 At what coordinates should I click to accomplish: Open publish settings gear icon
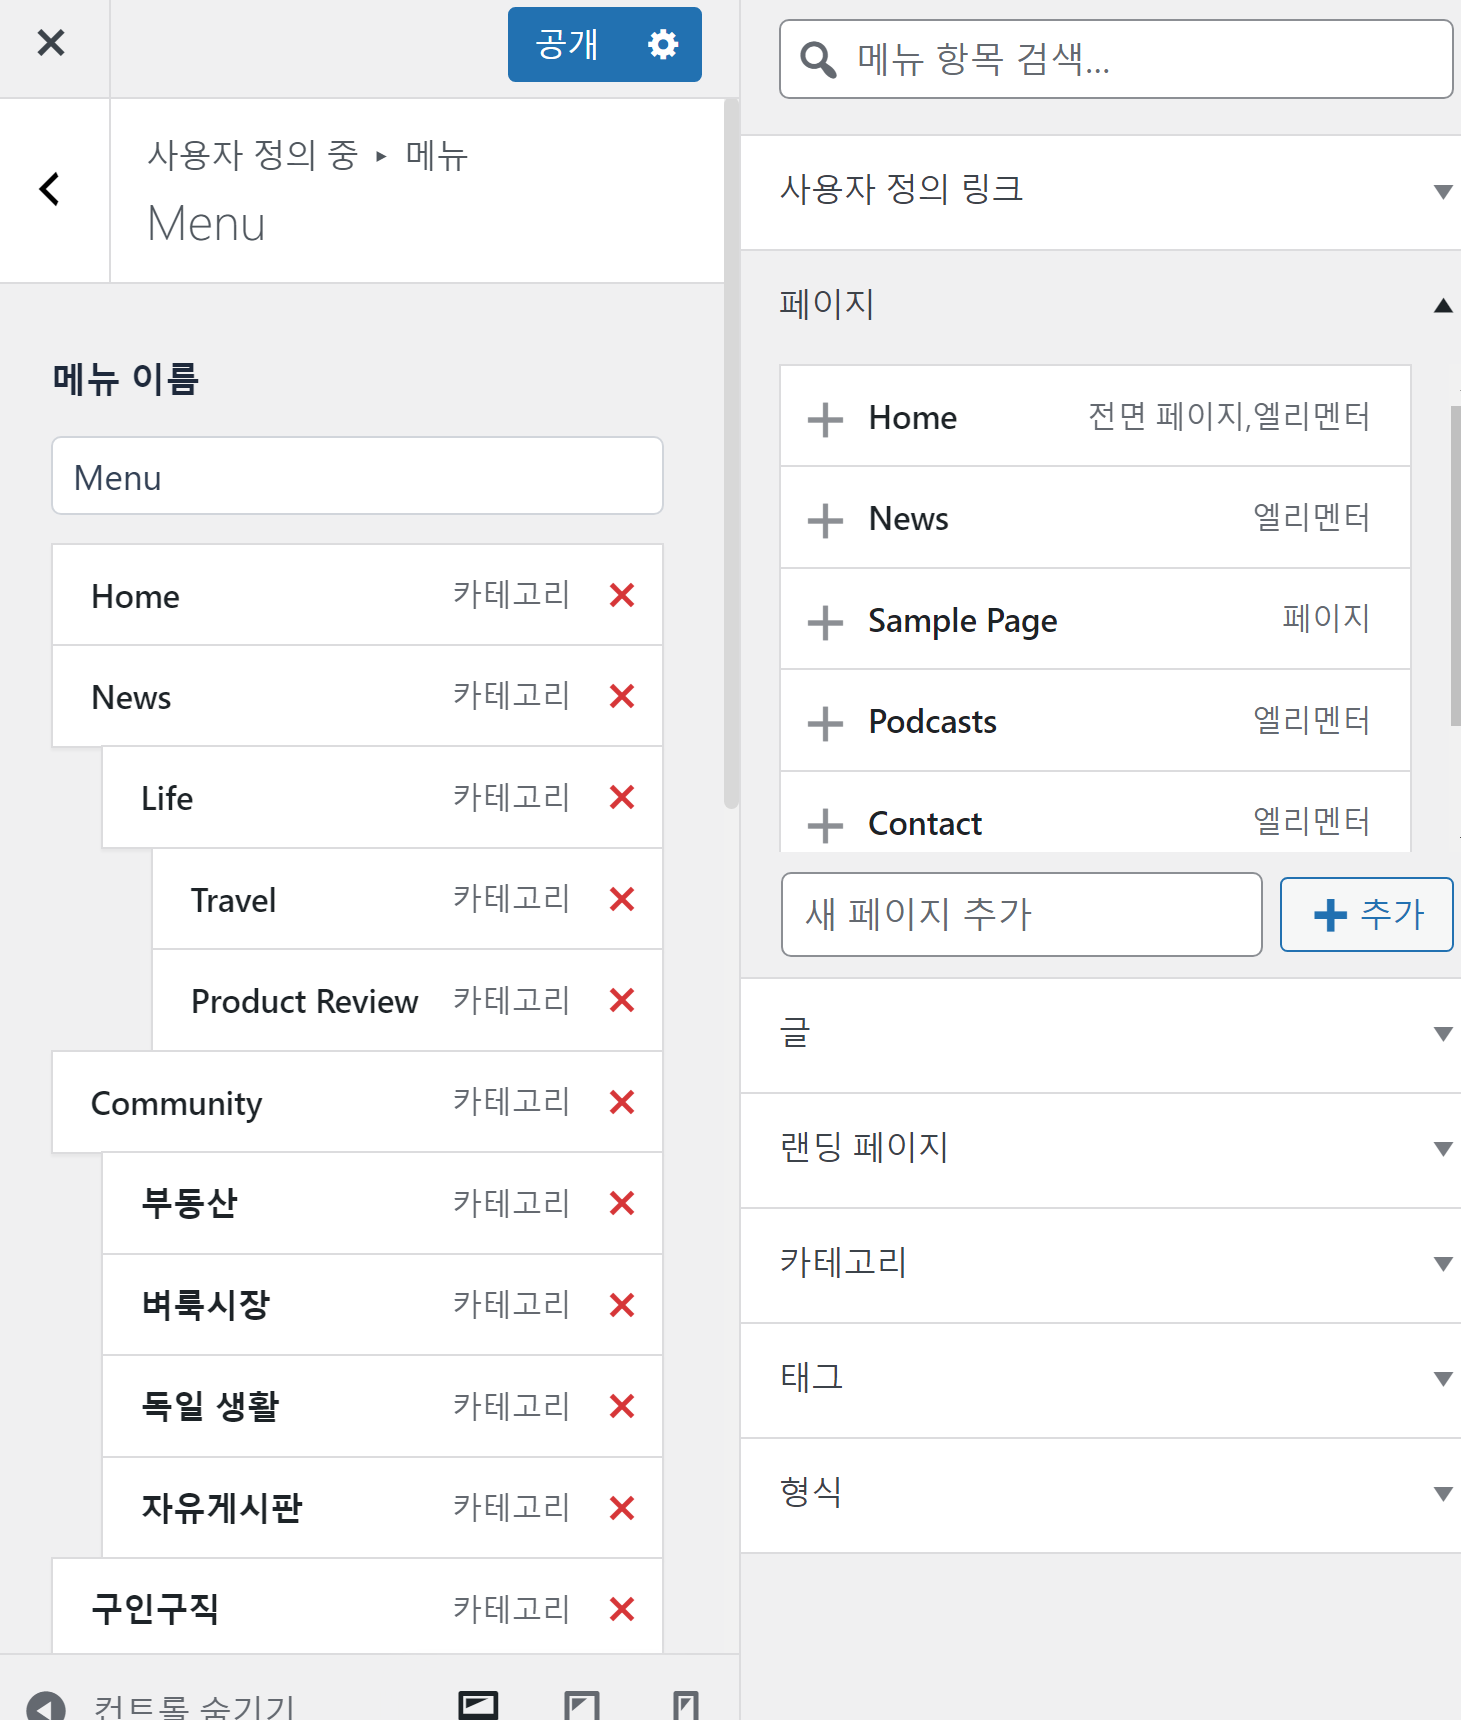tap(663, 44)
